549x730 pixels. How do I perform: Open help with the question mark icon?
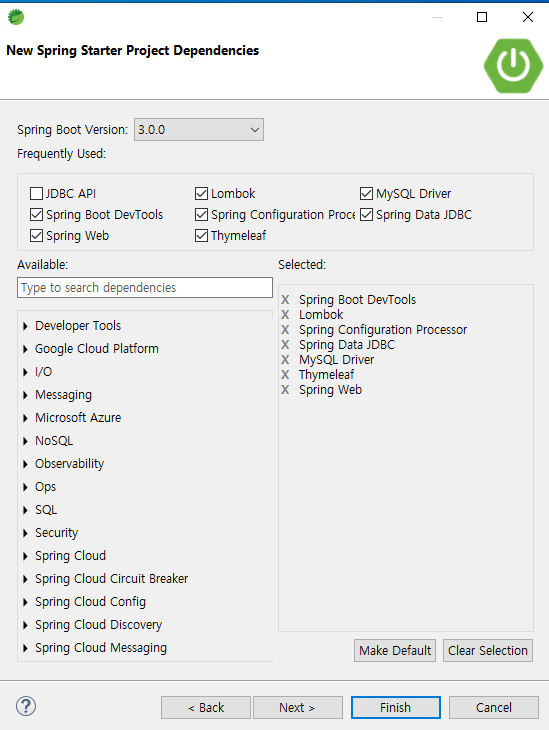click(x=26, y=706)
